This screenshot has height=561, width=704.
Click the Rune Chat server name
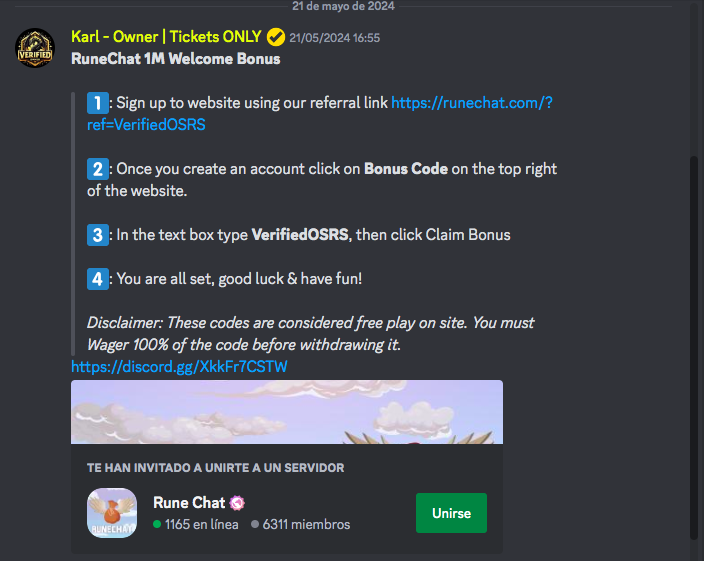pos(189,503)
